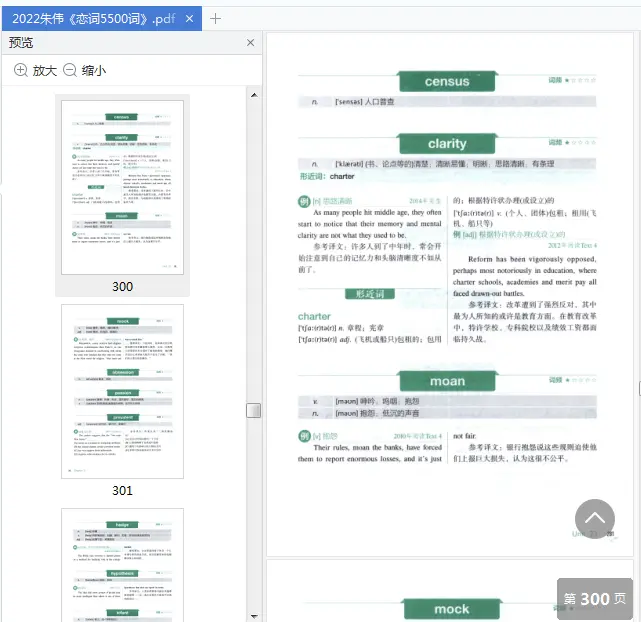
Task: Click the moan noun definition row
Action: pyautogui.click(x=447, y=413)
